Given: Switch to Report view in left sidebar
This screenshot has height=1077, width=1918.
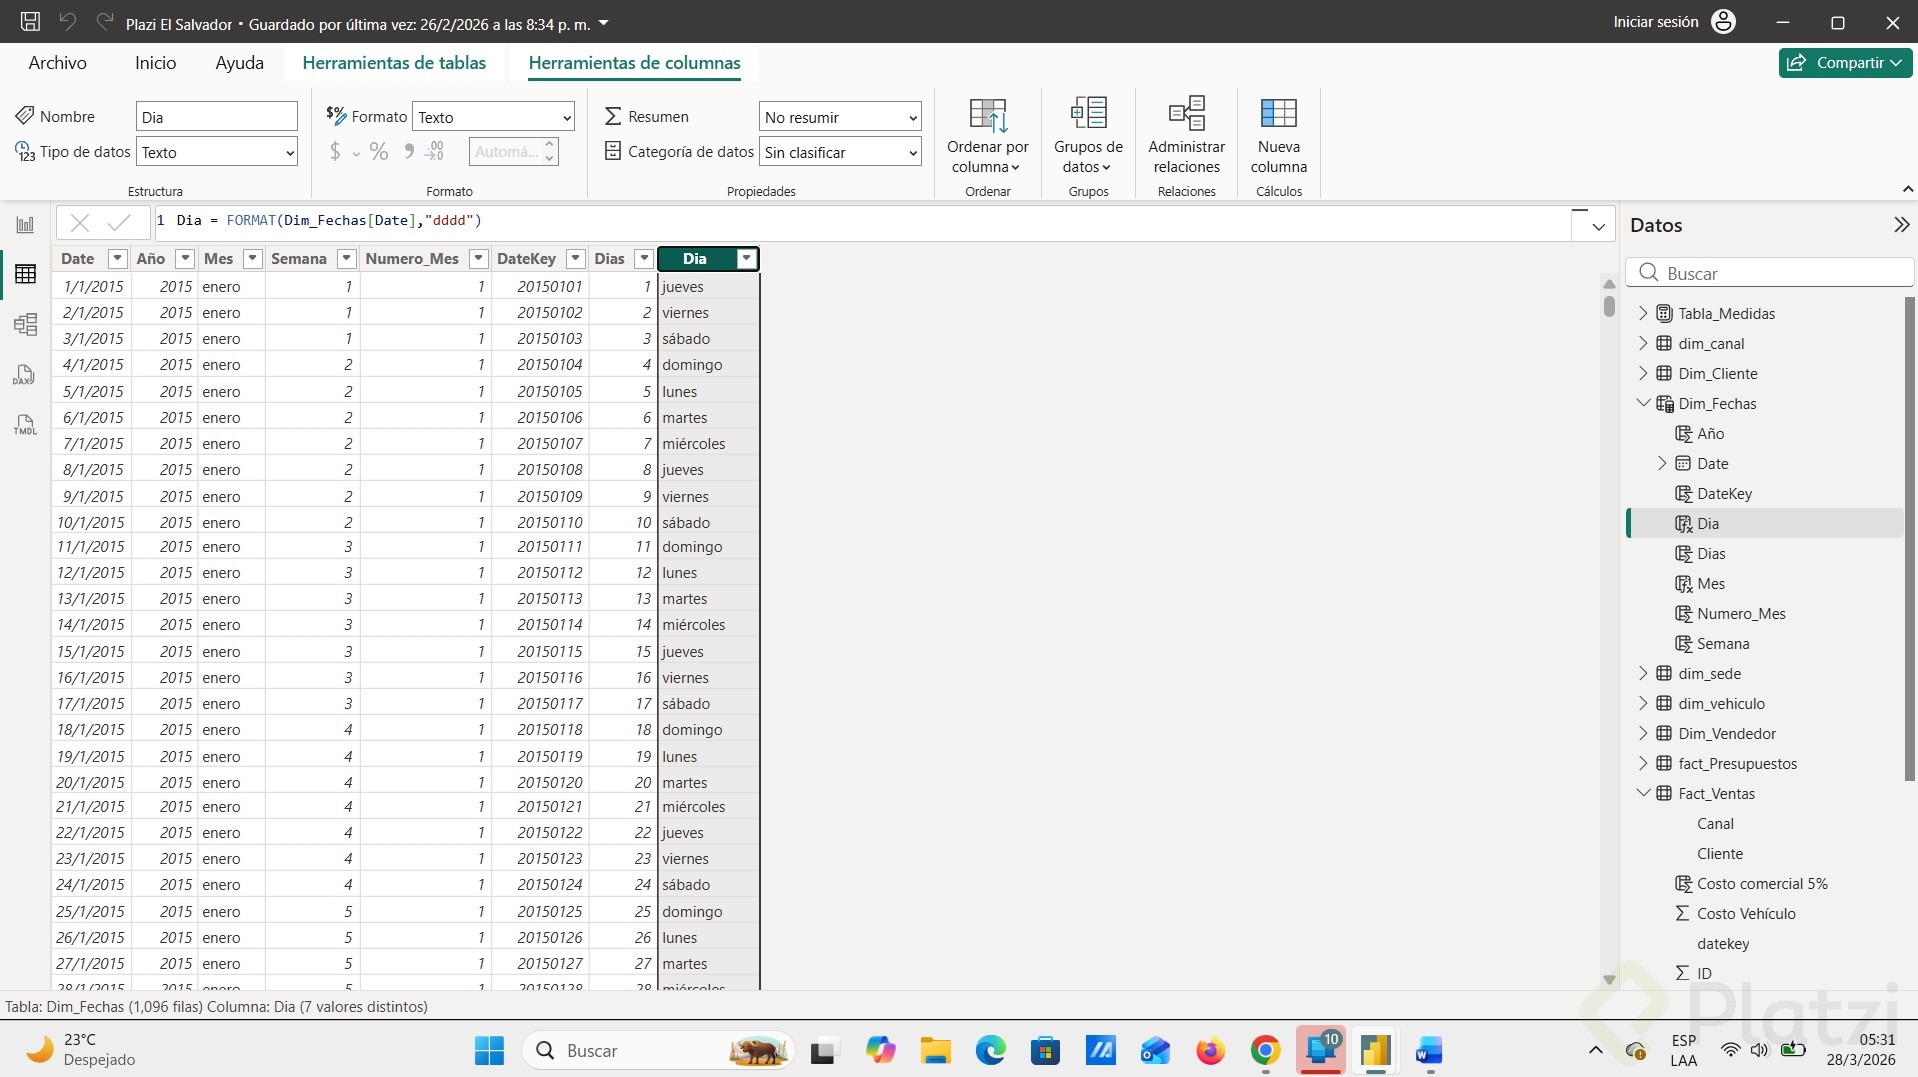Looking at the screenshot, I should pos(25,225).
